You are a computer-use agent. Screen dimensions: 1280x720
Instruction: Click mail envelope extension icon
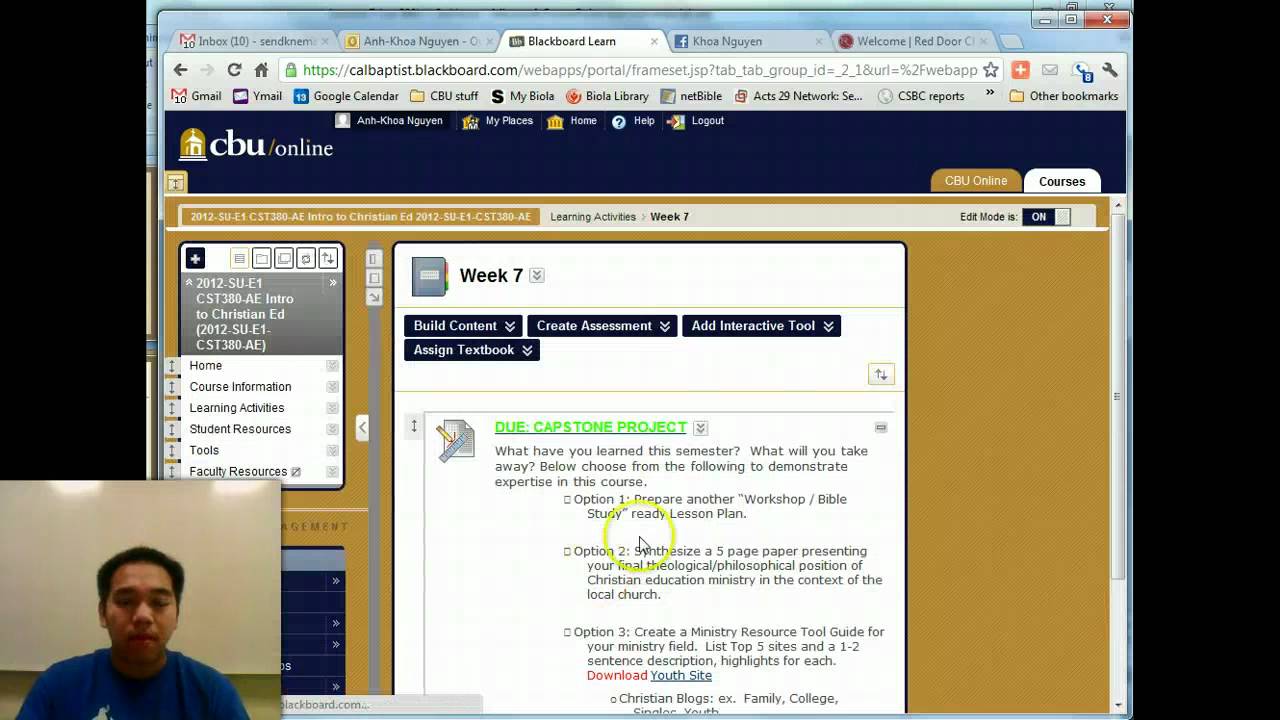(1049, 69)
